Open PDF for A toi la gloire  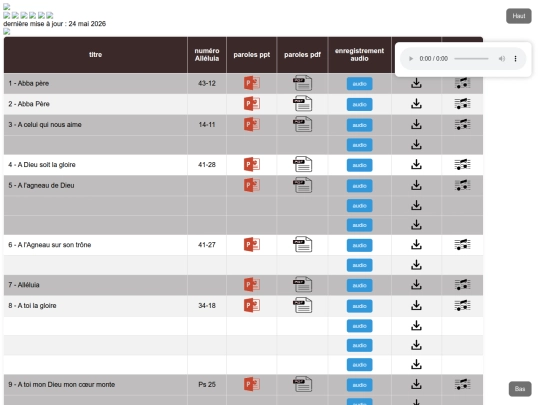[x=302, y=305]
